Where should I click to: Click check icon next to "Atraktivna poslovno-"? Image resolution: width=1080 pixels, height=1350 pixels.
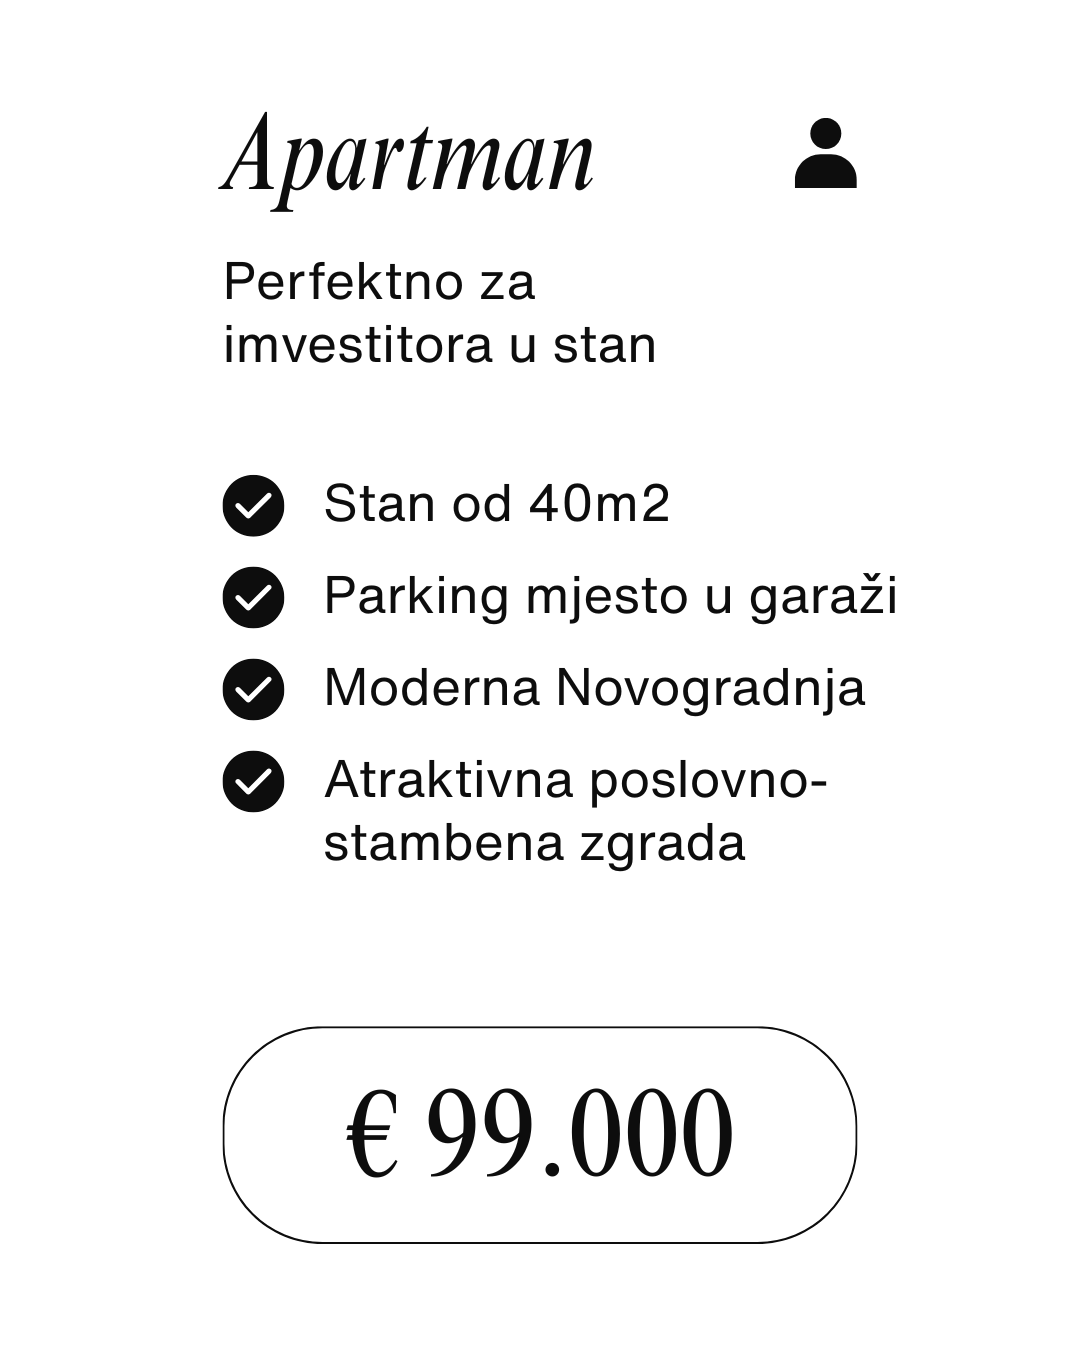click(x=253, y=781)
